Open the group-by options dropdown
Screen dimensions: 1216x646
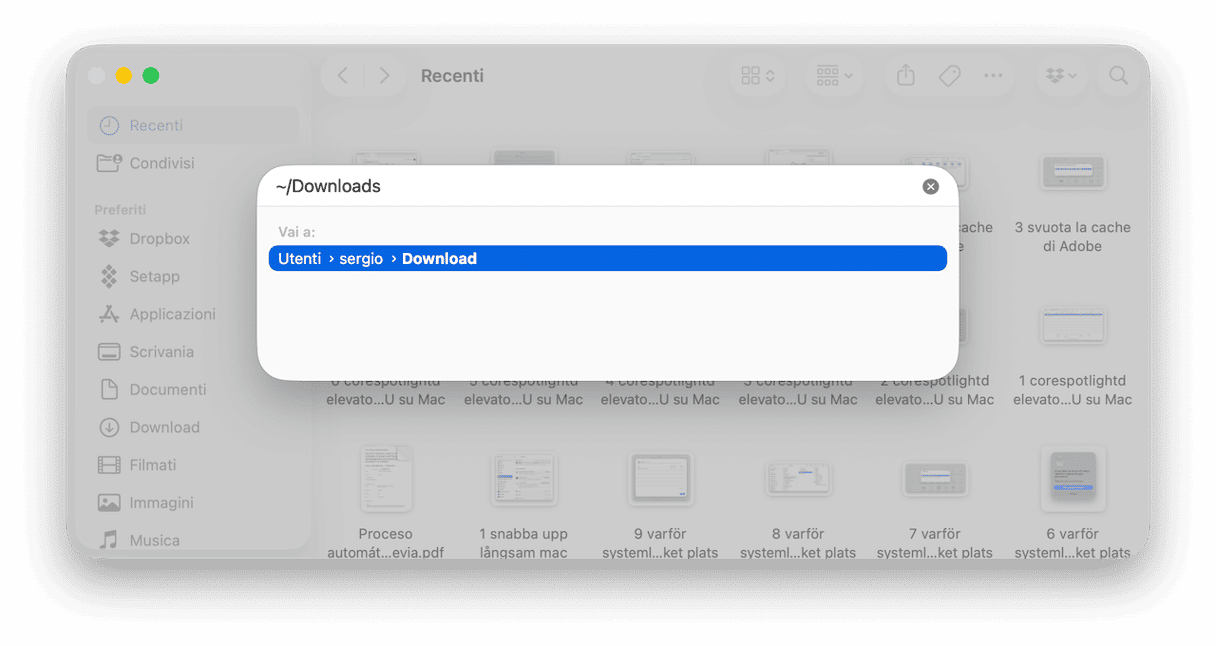(834, 76)
